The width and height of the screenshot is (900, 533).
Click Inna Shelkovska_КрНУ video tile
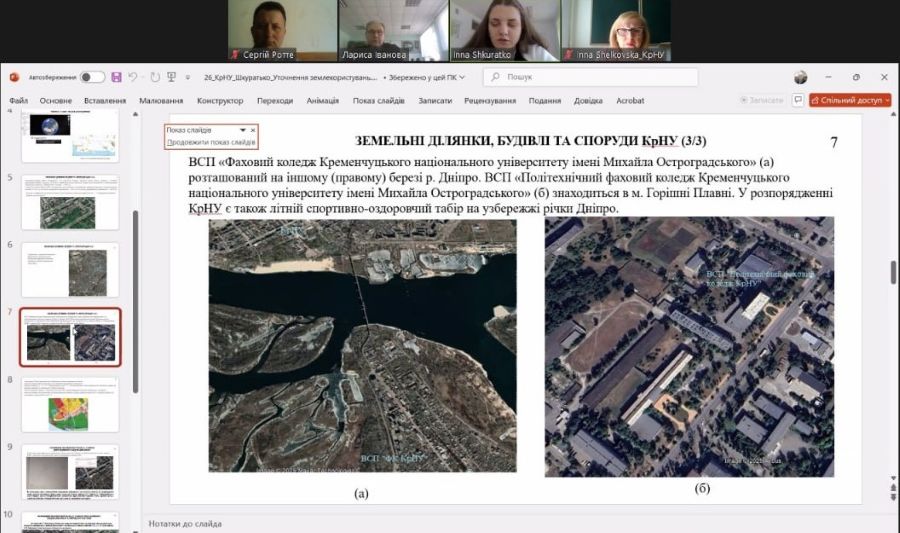point(616,30)
